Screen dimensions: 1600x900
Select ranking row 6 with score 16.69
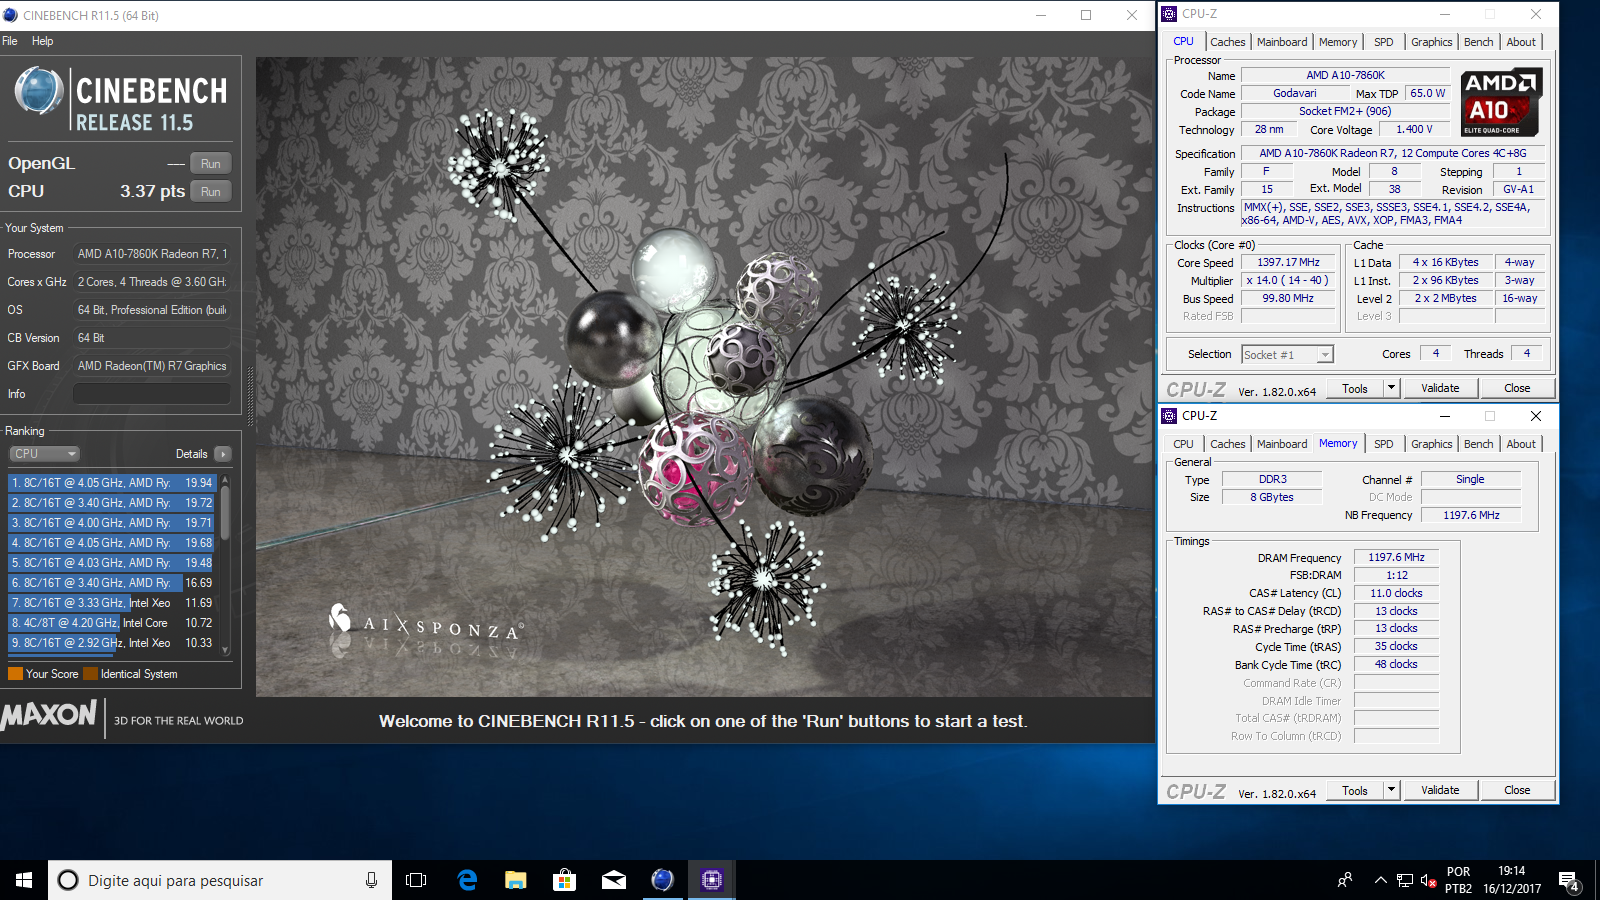point(113,583)
